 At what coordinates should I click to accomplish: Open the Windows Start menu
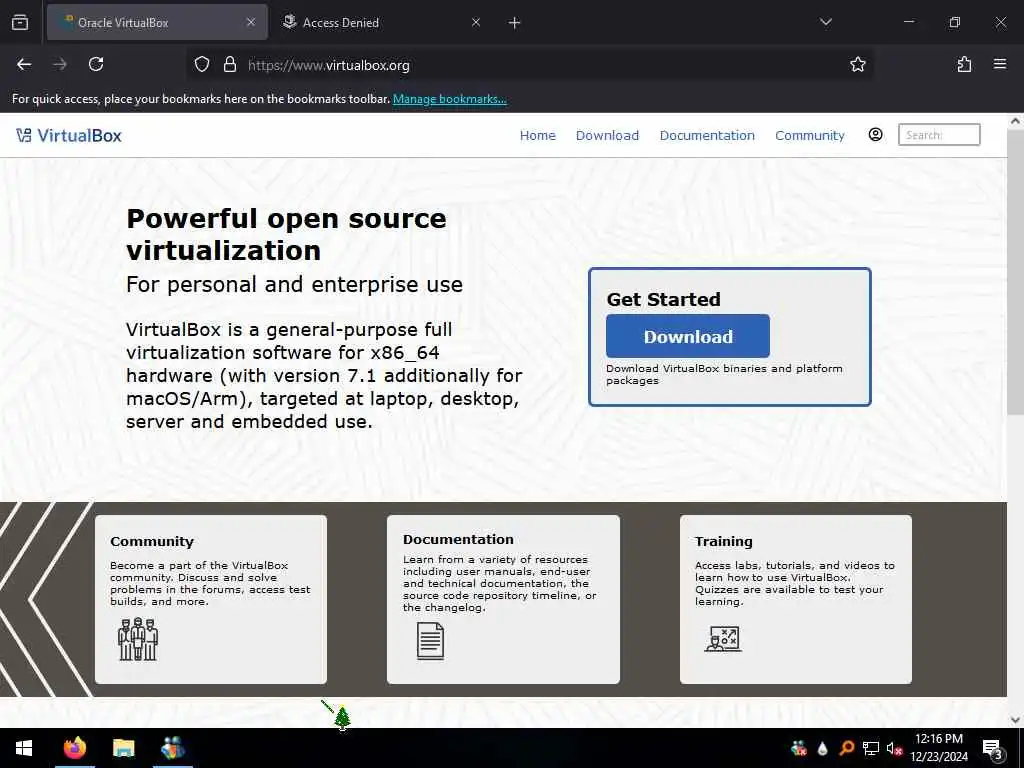24,748
